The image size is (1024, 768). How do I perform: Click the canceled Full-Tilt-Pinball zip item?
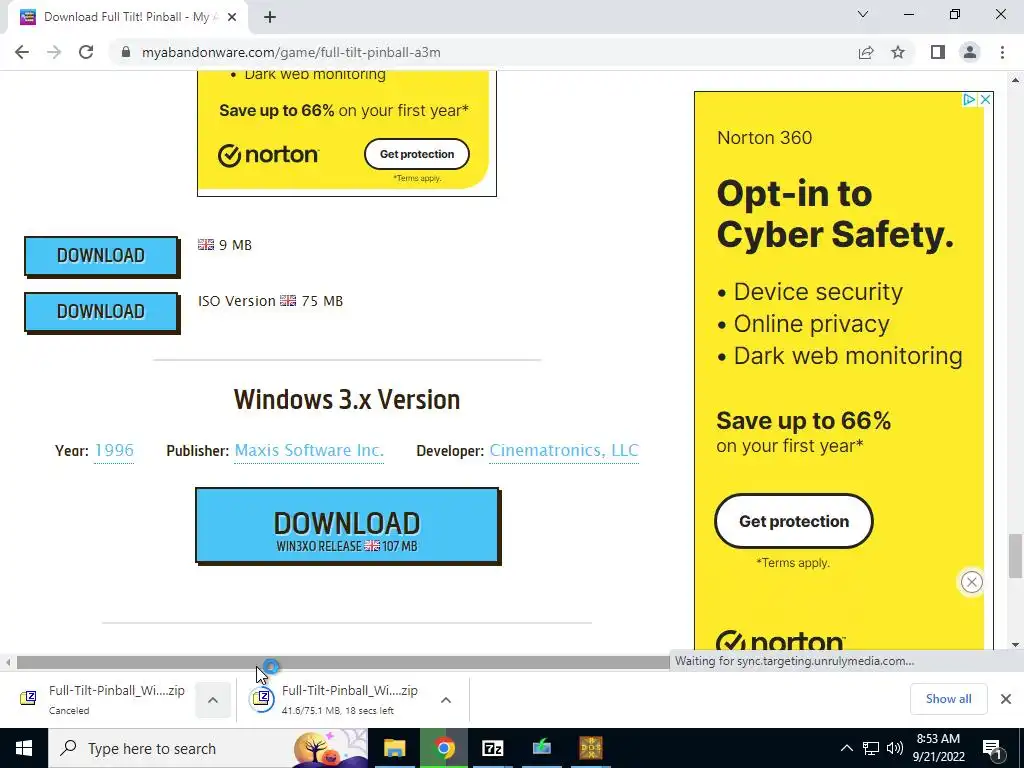click(x=104, y=699)
